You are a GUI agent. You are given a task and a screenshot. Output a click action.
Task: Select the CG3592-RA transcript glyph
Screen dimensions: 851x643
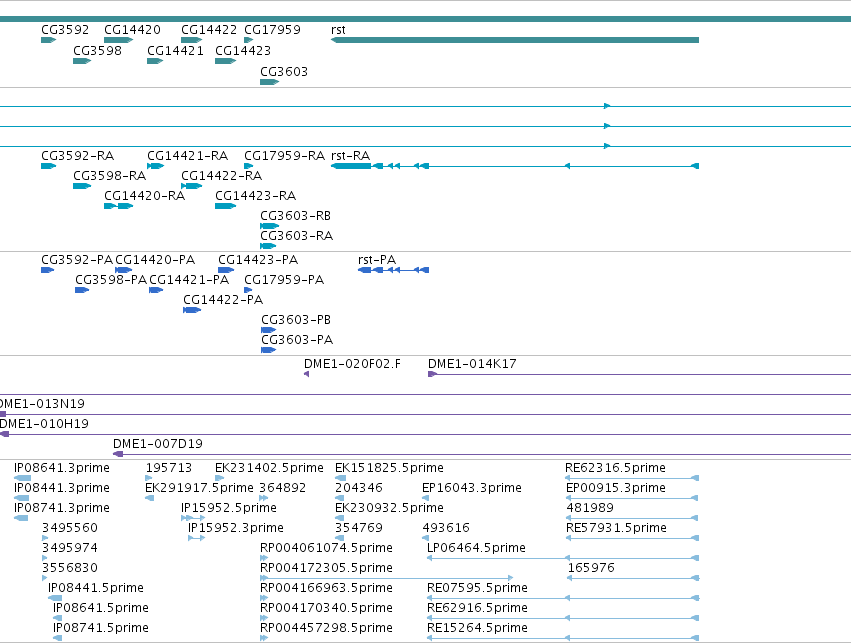48,166
